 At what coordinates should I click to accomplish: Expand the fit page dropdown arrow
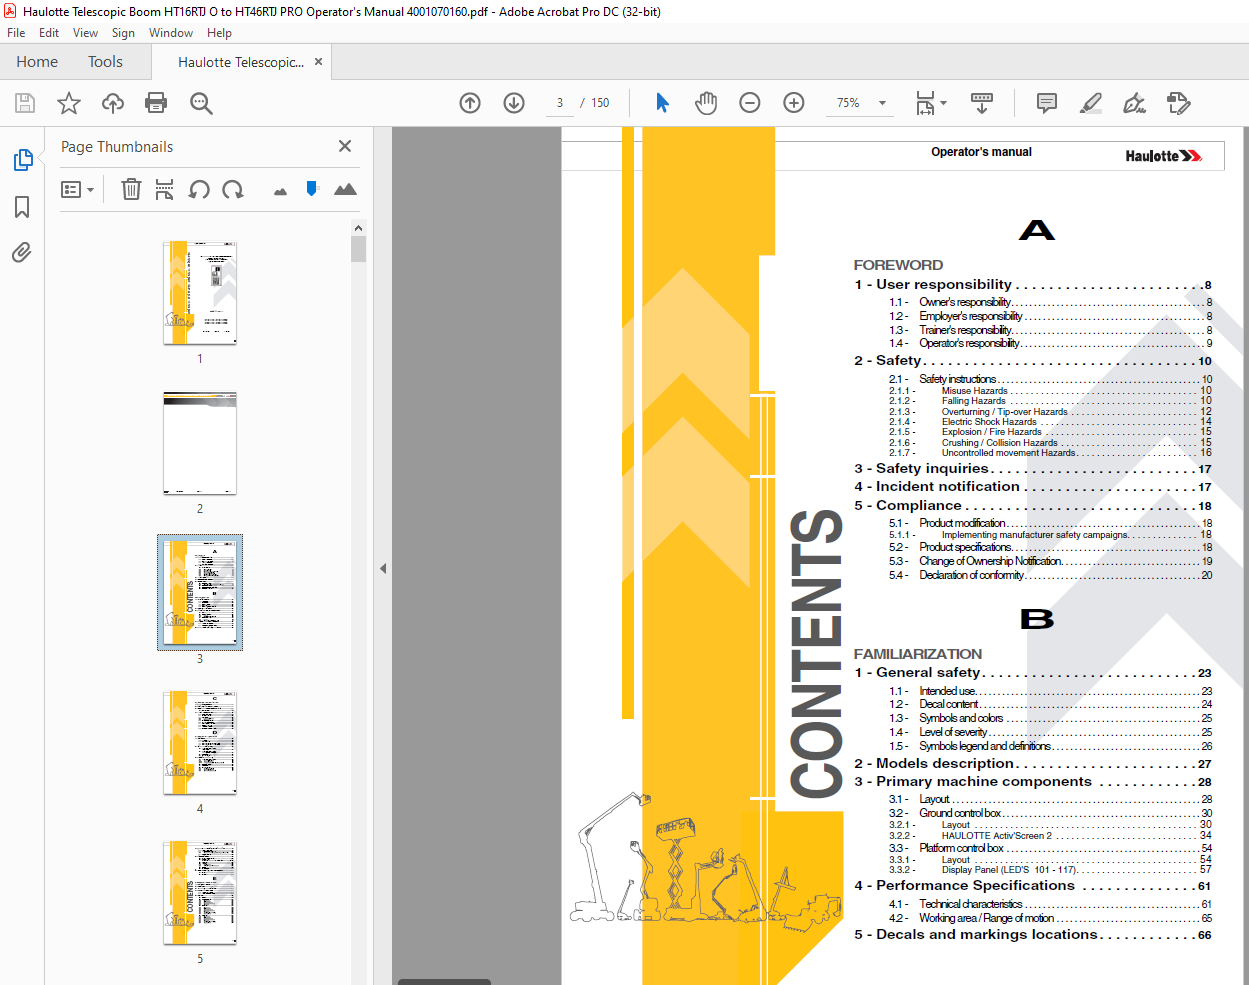coord(943,103)
